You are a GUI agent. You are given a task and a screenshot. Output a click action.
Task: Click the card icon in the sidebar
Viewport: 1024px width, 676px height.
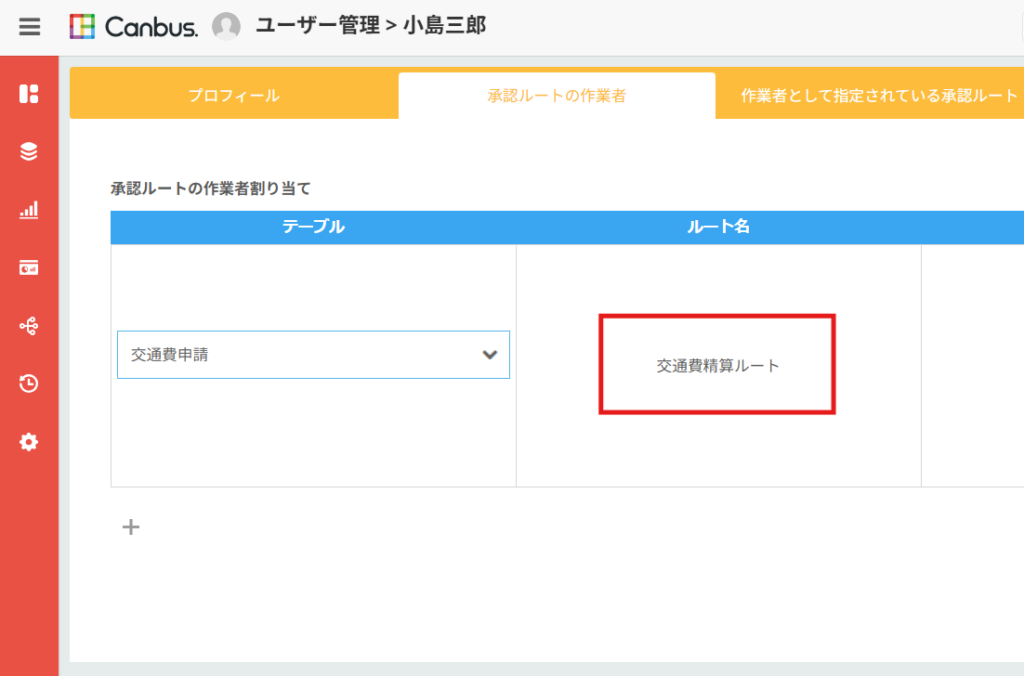[29, 268]
